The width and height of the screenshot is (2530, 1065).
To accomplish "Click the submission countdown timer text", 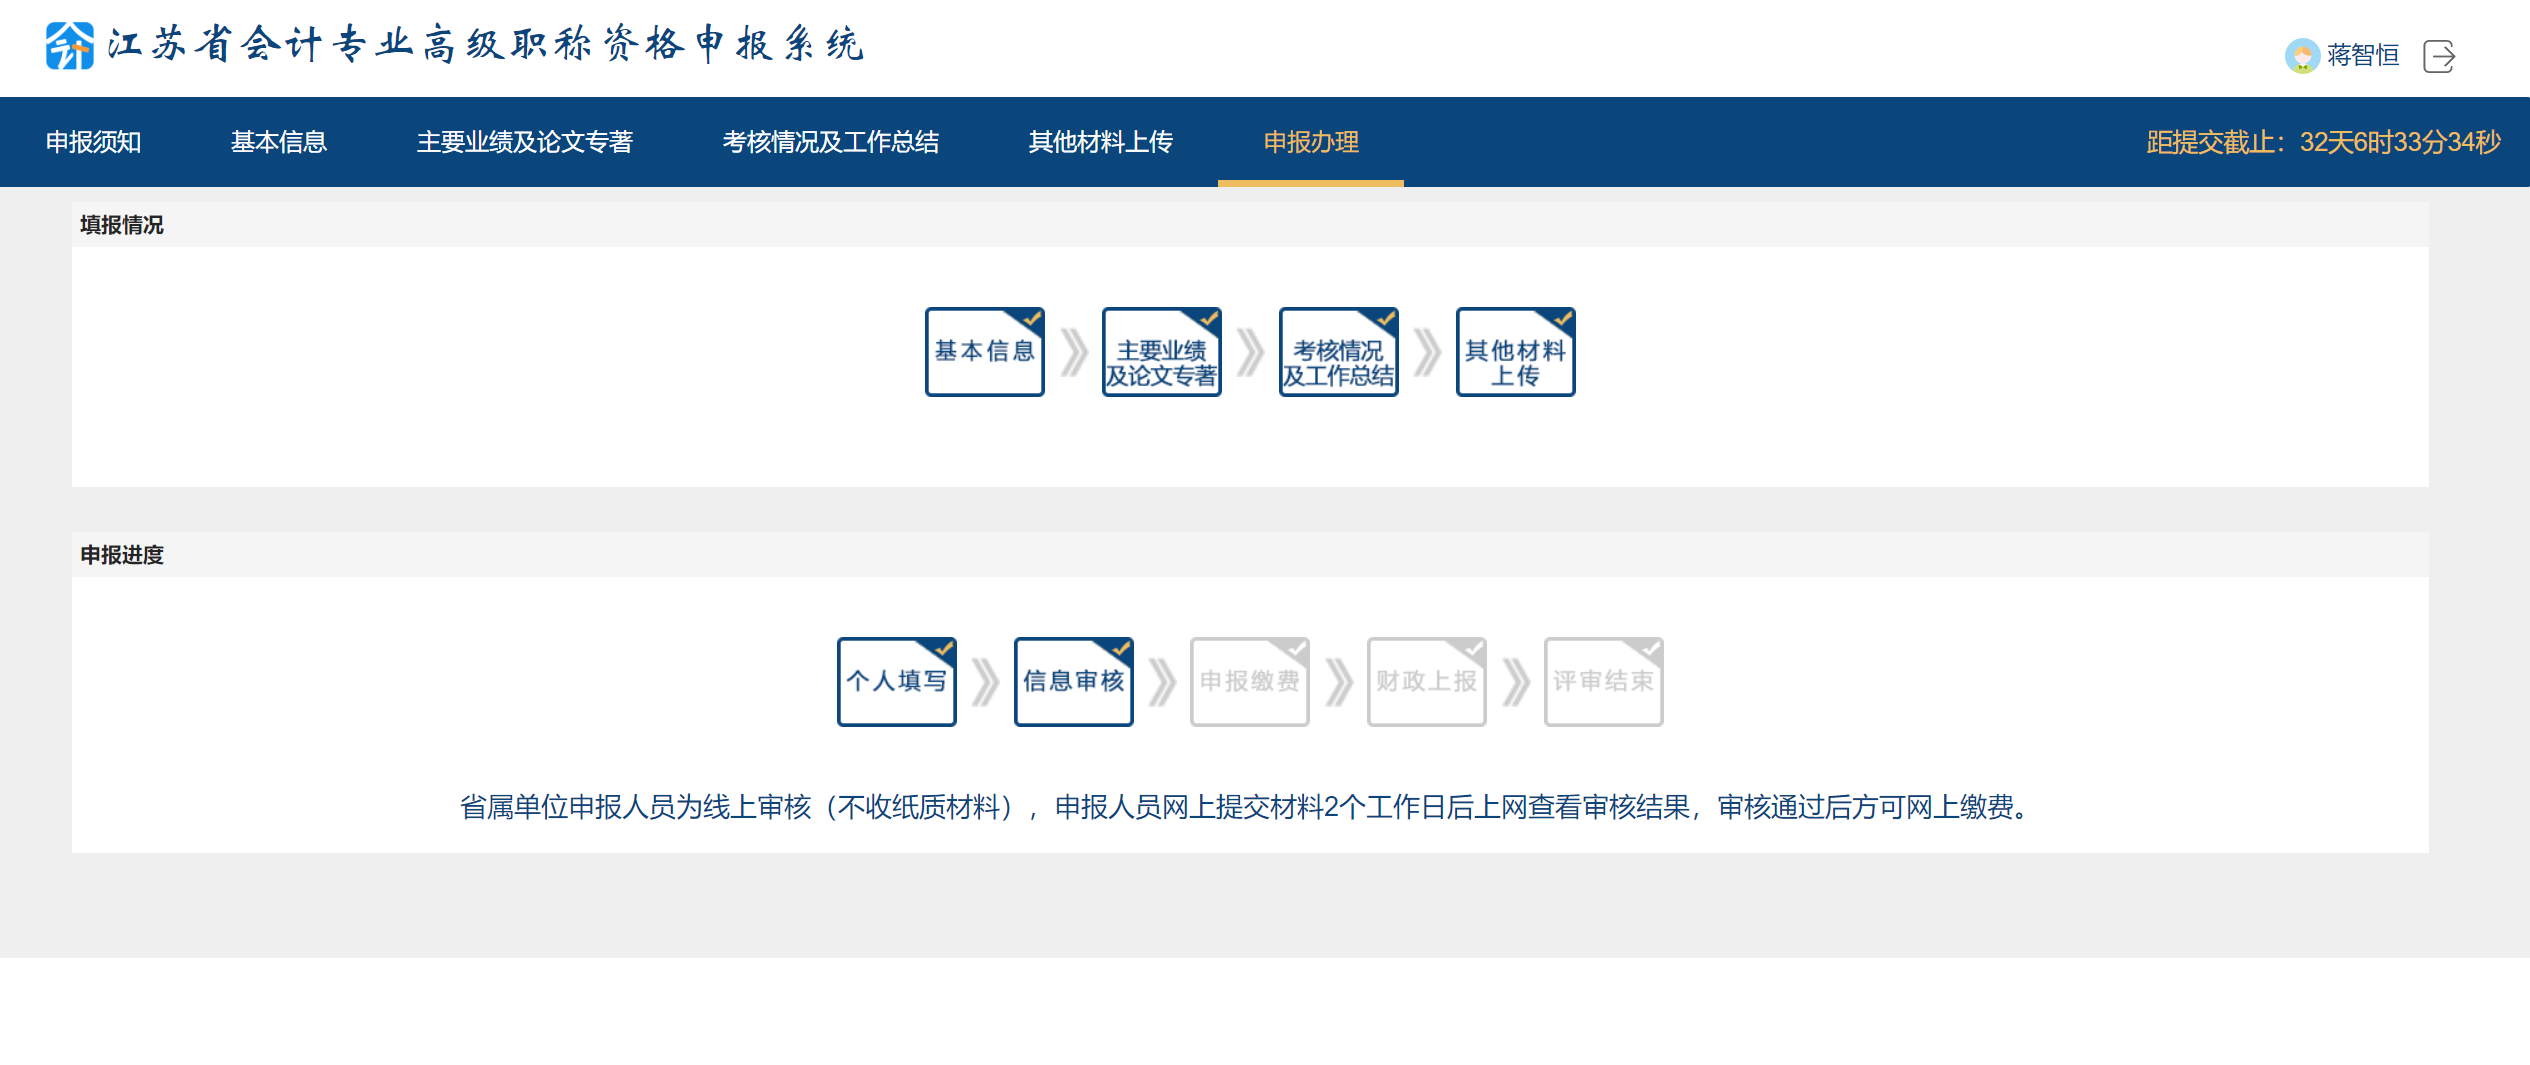I will 2320,142.
